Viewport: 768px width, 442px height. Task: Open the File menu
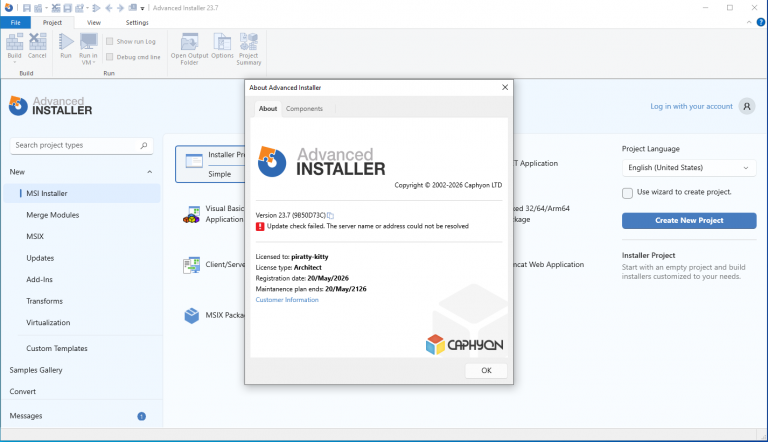pos(16,23)
